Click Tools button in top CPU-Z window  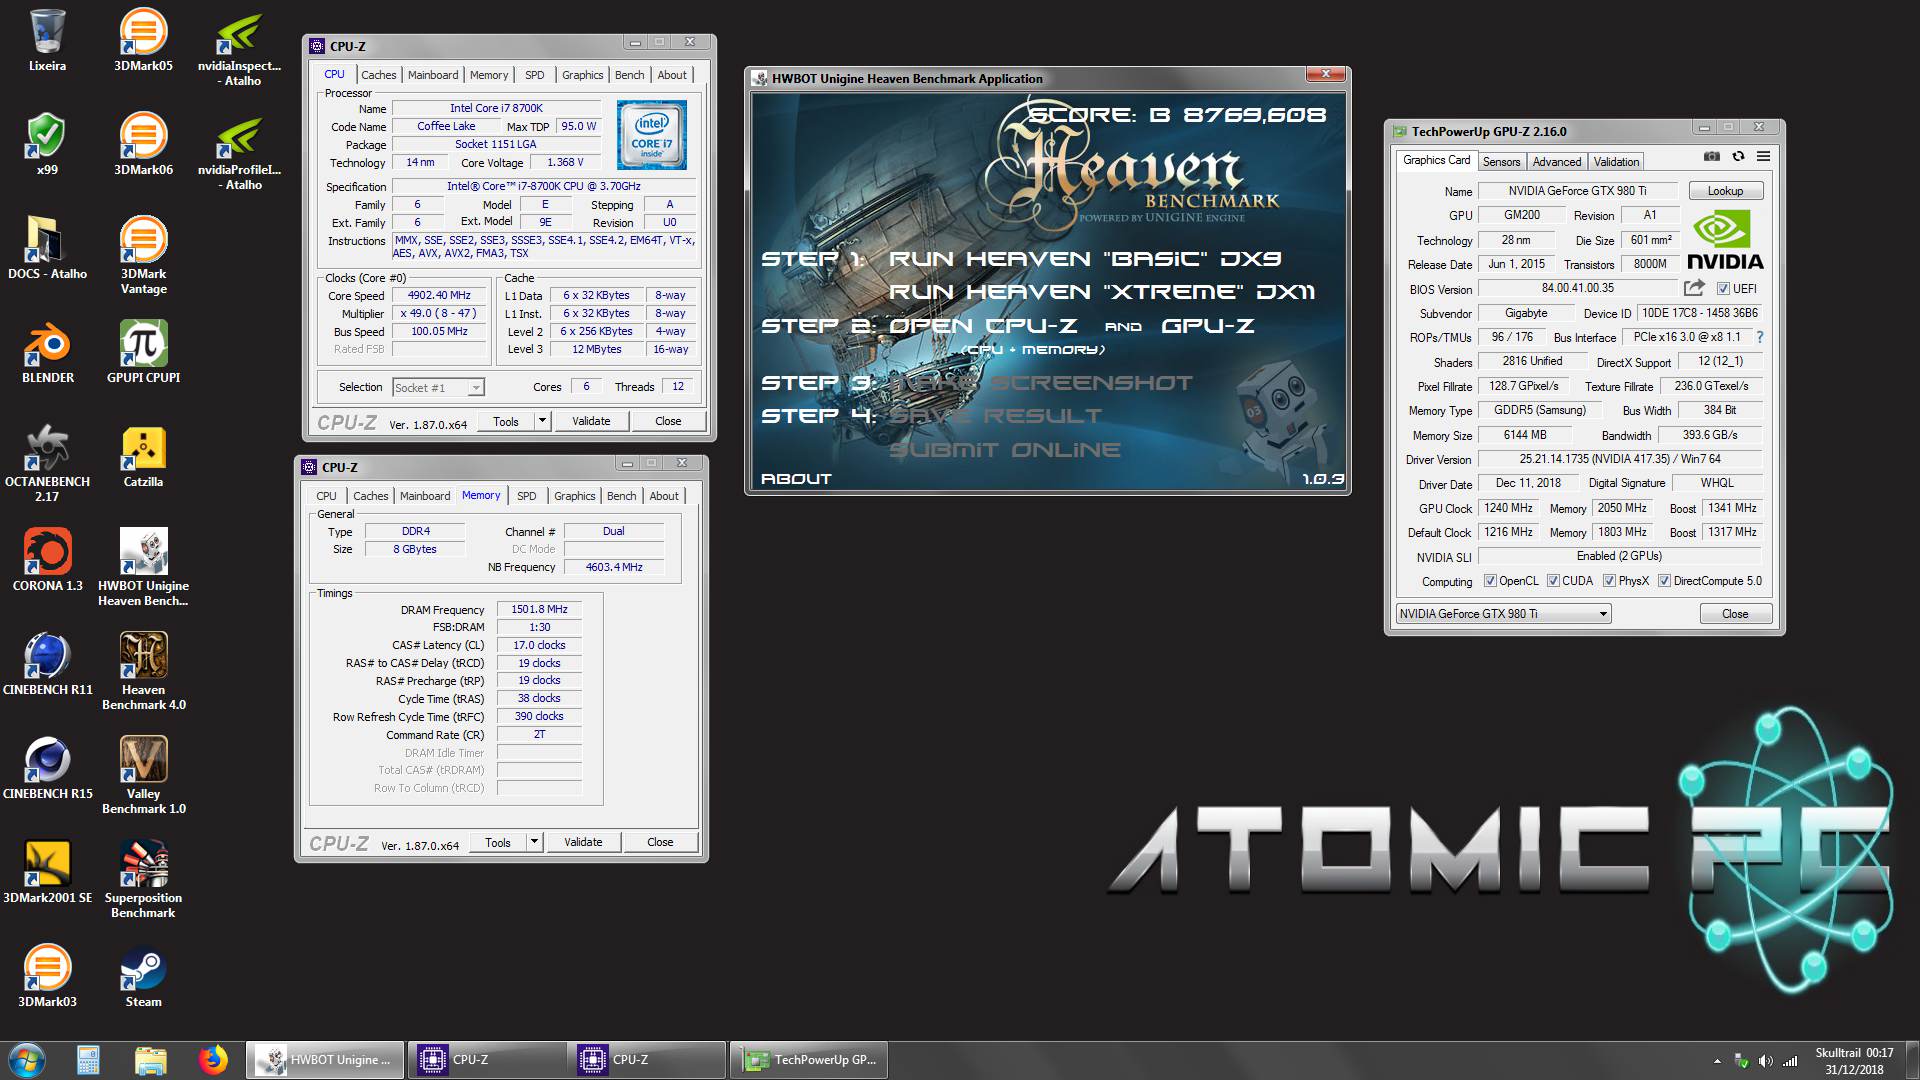click(506, 421)
